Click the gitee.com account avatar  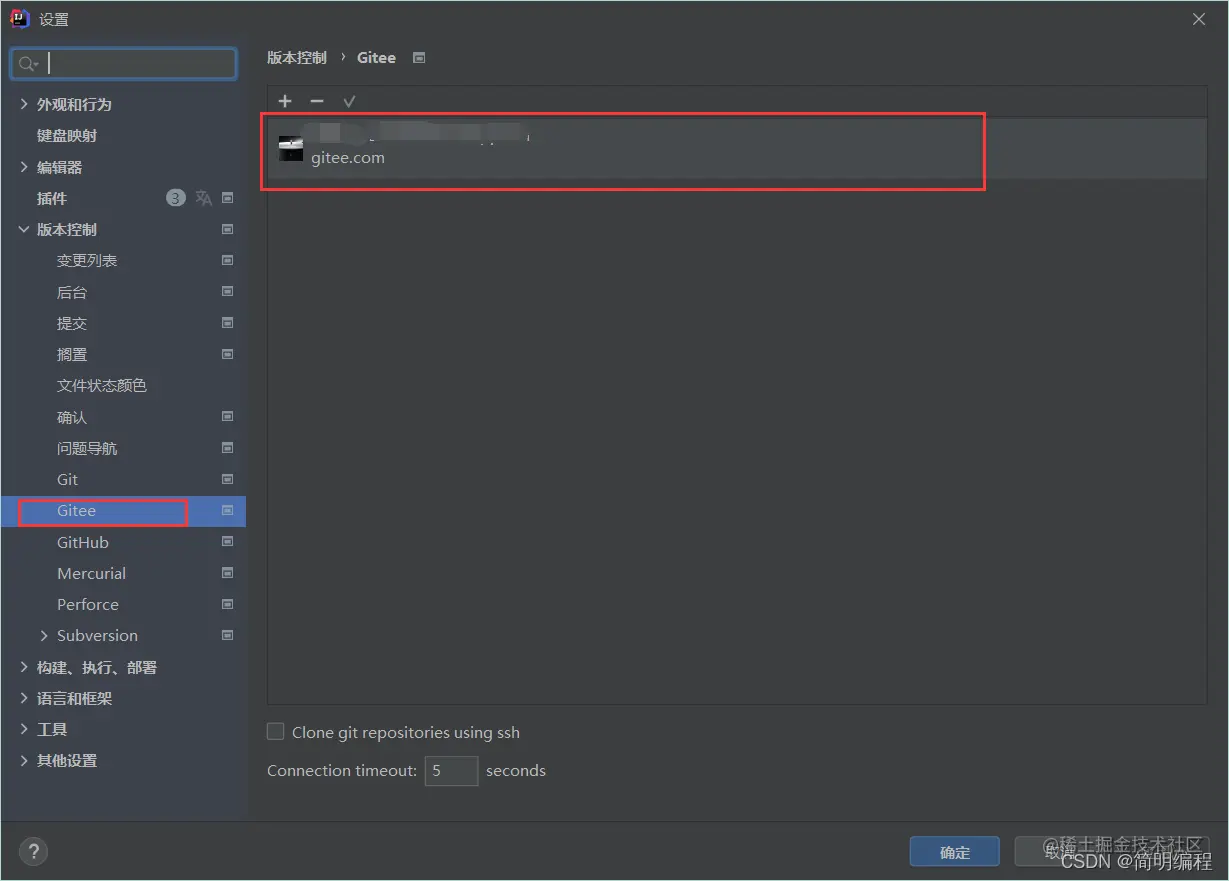[x=291, y=149]
